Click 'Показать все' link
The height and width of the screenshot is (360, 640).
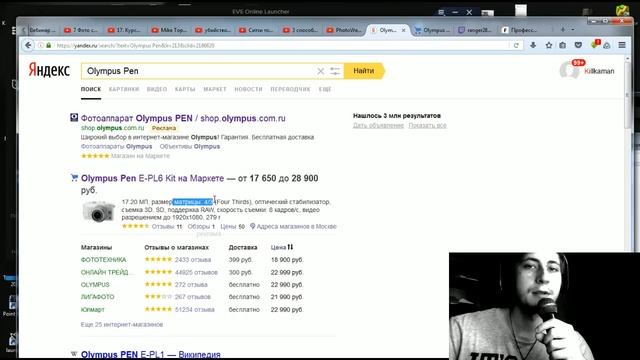(427, 125)
